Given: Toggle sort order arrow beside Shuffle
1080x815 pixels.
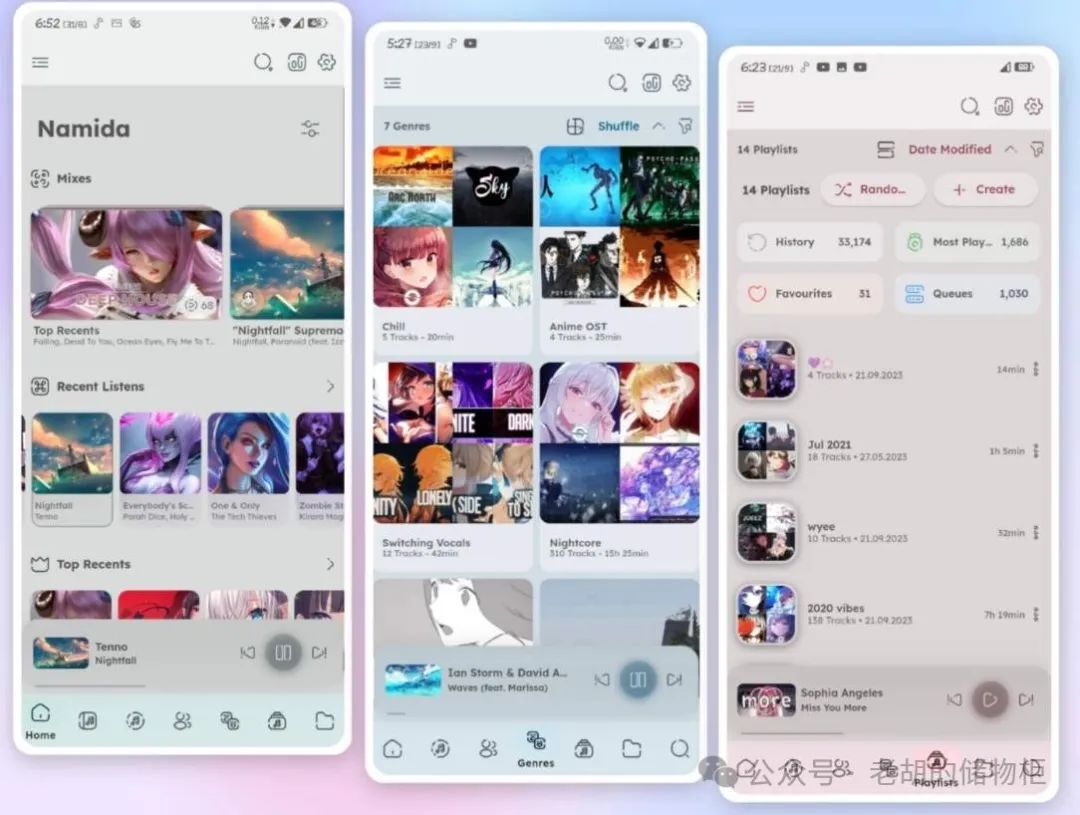Looking at the screenshot, I should coord(658,126).
